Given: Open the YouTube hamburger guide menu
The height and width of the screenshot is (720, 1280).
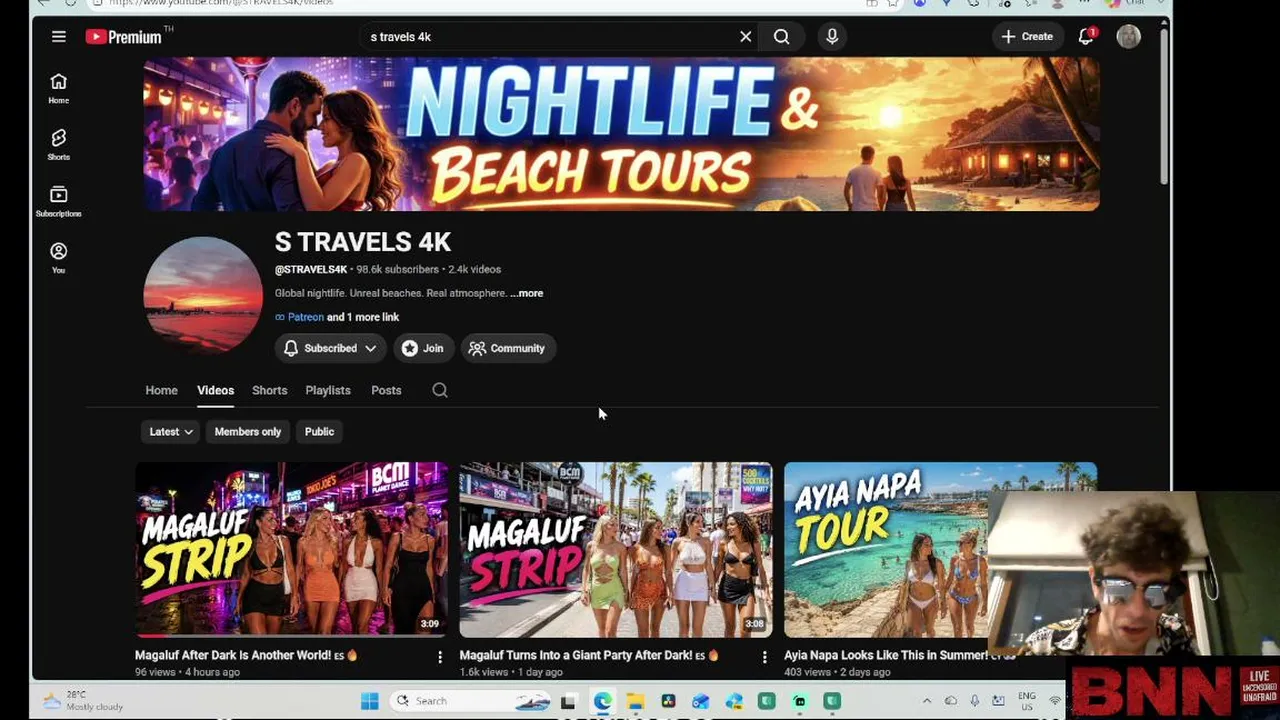Looking at the screenshot, I should click(59, 37).
